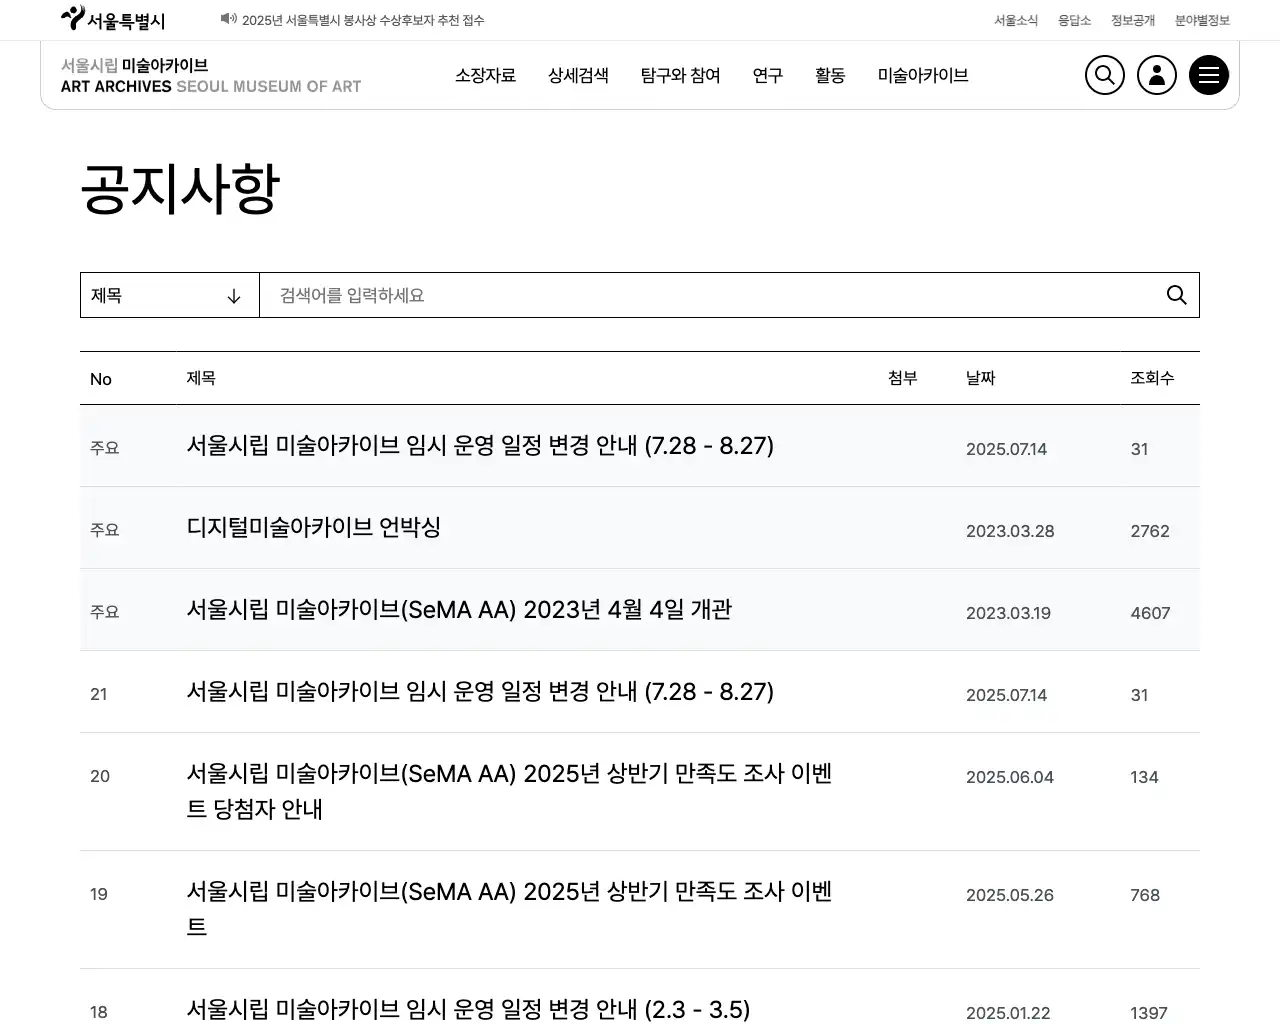Open the 2025년 서울특별시 봉사상 notice link
Screen dimensions: 1280x1024
(x=363, y=20)
